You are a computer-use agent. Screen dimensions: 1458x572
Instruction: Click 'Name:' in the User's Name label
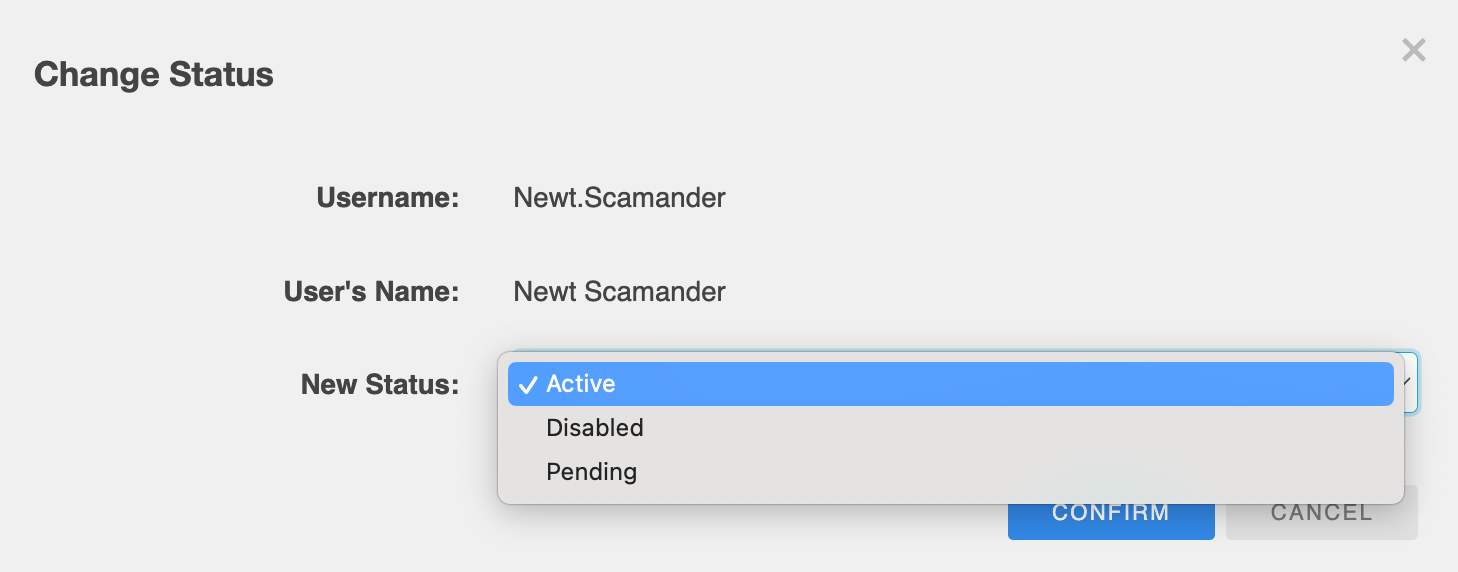(x=422, y=292)
